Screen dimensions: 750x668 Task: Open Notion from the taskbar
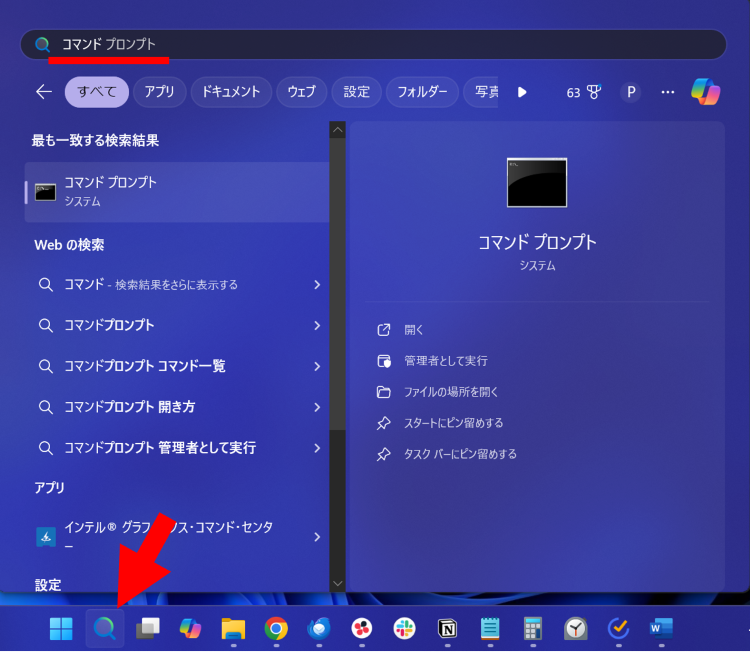[447, 628]
